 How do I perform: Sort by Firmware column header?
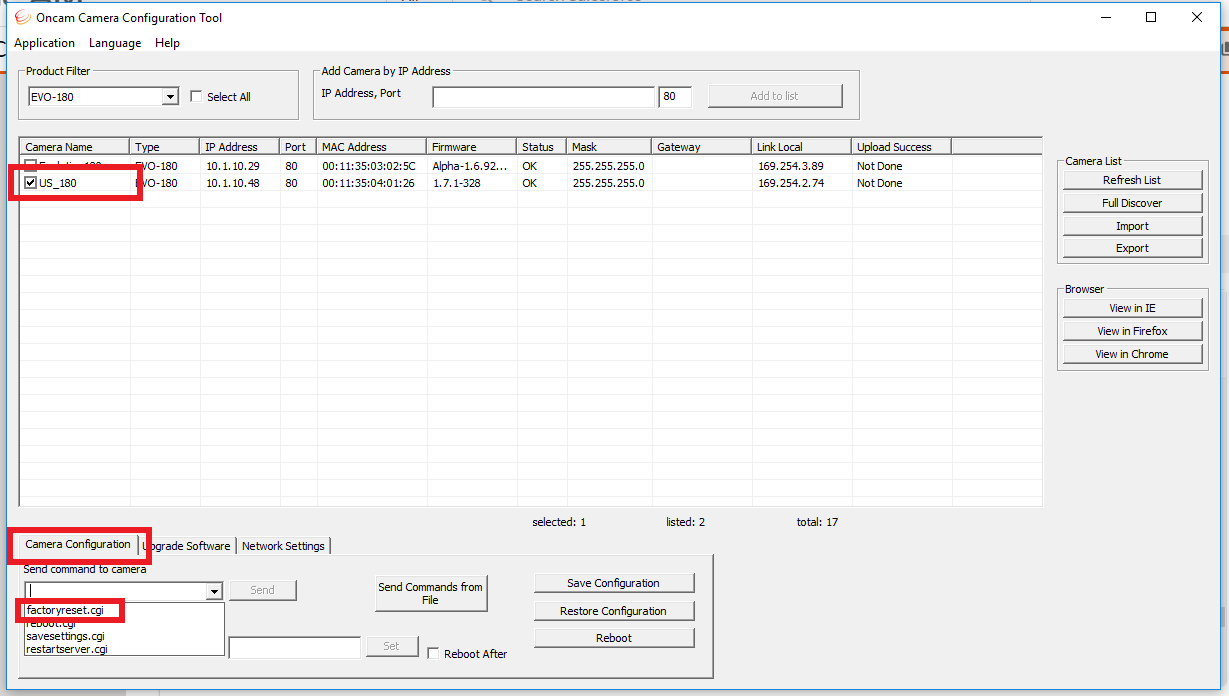471,147
